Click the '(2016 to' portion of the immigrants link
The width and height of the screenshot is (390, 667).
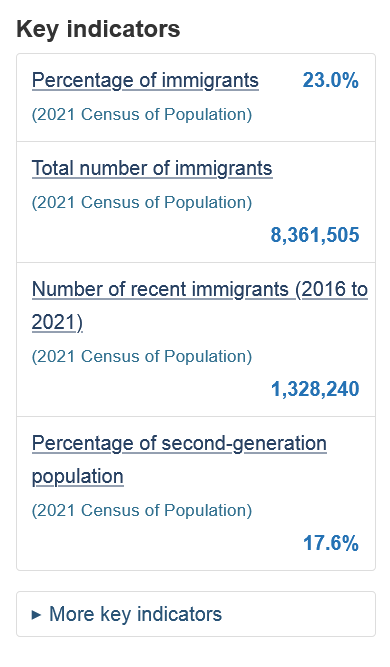(x=331, y=289)
